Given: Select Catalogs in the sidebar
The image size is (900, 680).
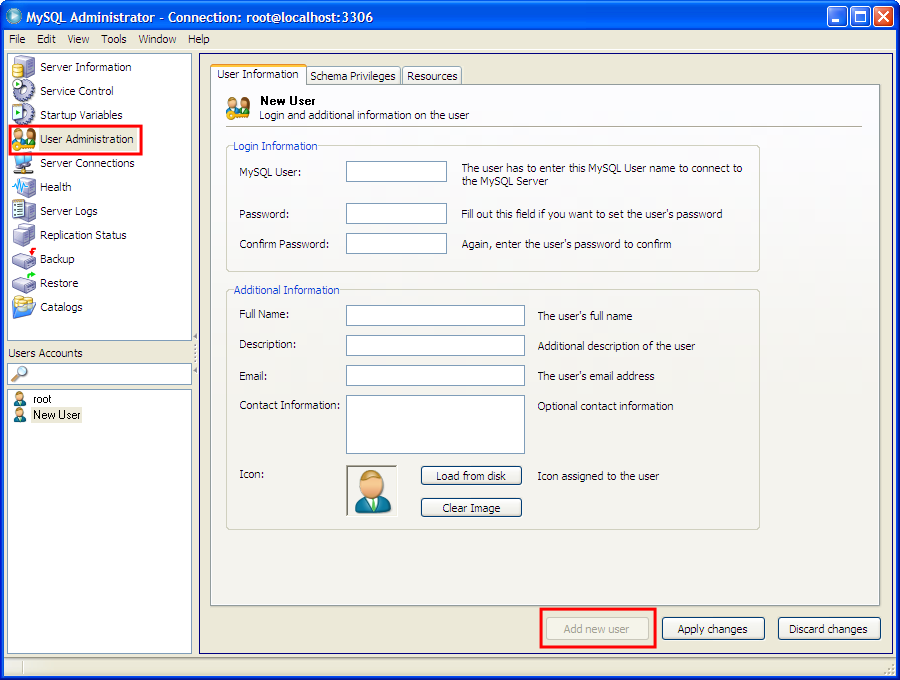Looking at the screenshot, I should click(61, 307).
